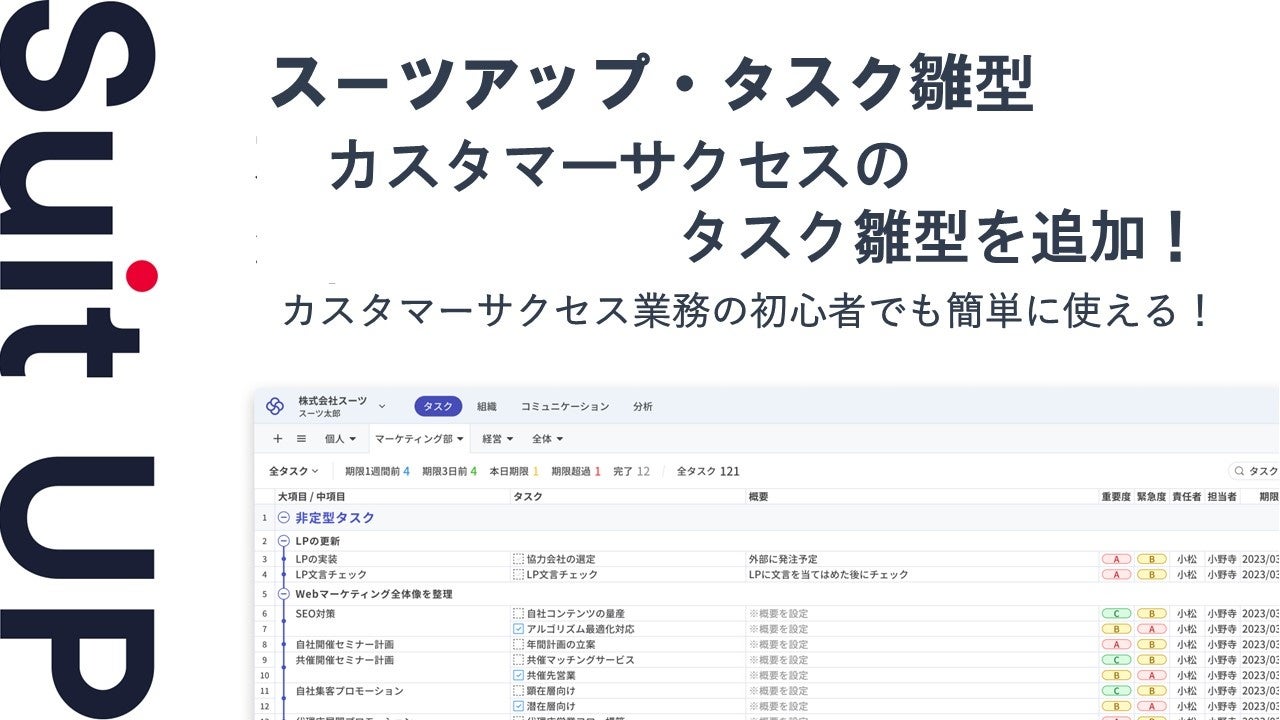Click importance badge A in 協力会社の選定 row
The width and height of the screenshot is (1280, 720).
coord(1116,559)
